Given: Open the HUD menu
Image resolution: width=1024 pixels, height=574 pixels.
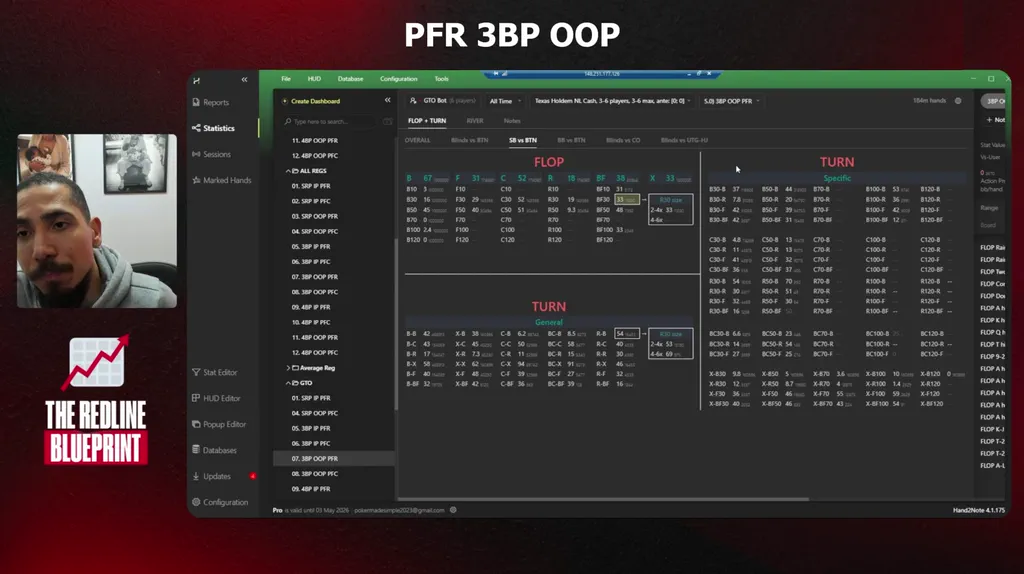Looking at the screenshot, I should click(x=314, y=79).
